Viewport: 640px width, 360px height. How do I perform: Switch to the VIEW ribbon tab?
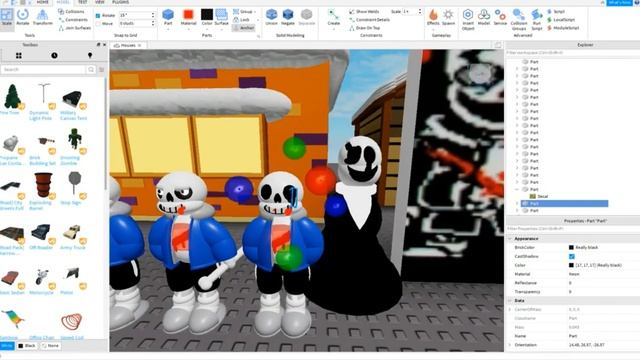pyautogui.click(x=100, y=2)
